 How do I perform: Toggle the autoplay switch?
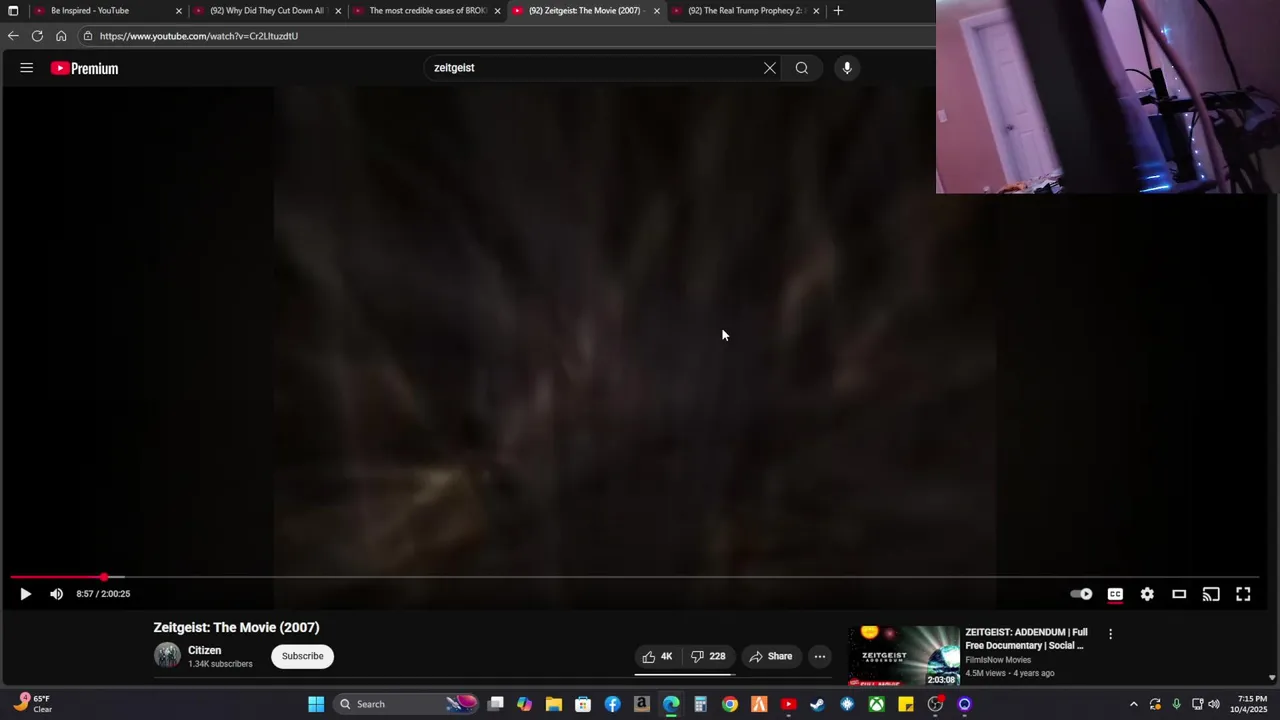1081,594
